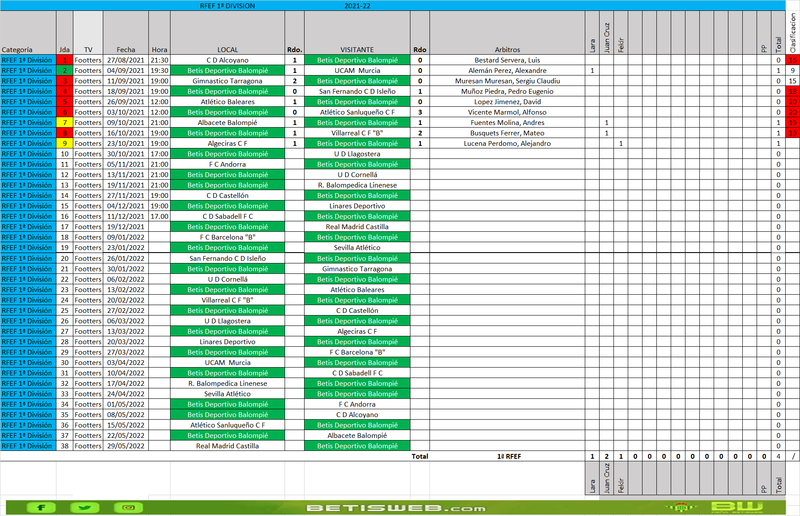Click the 'VISITANTE' column header
The image size is (800, 516).
357,33
